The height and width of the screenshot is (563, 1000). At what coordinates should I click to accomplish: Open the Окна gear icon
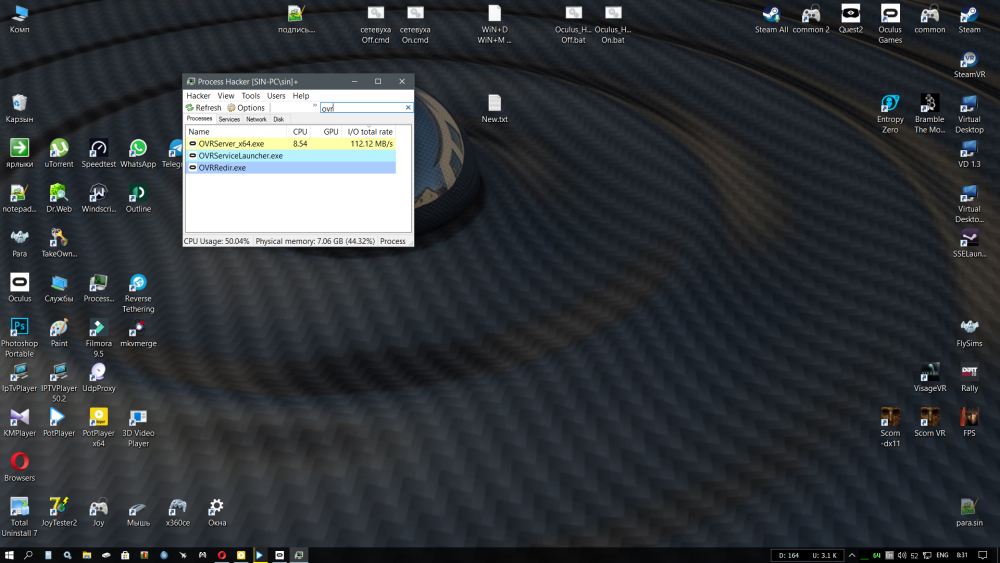(x=217, y=512)
